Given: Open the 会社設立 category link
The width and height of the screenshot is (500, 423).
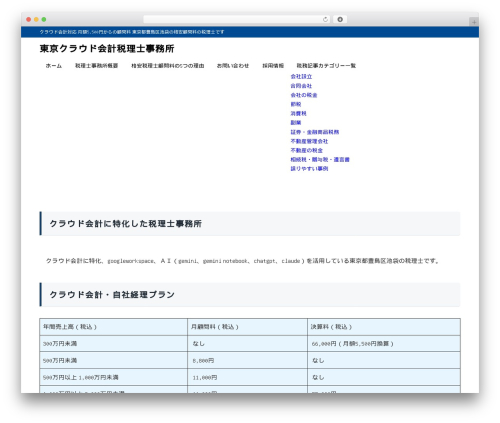Looking at the screenshot, I should (x=301, y=77).
